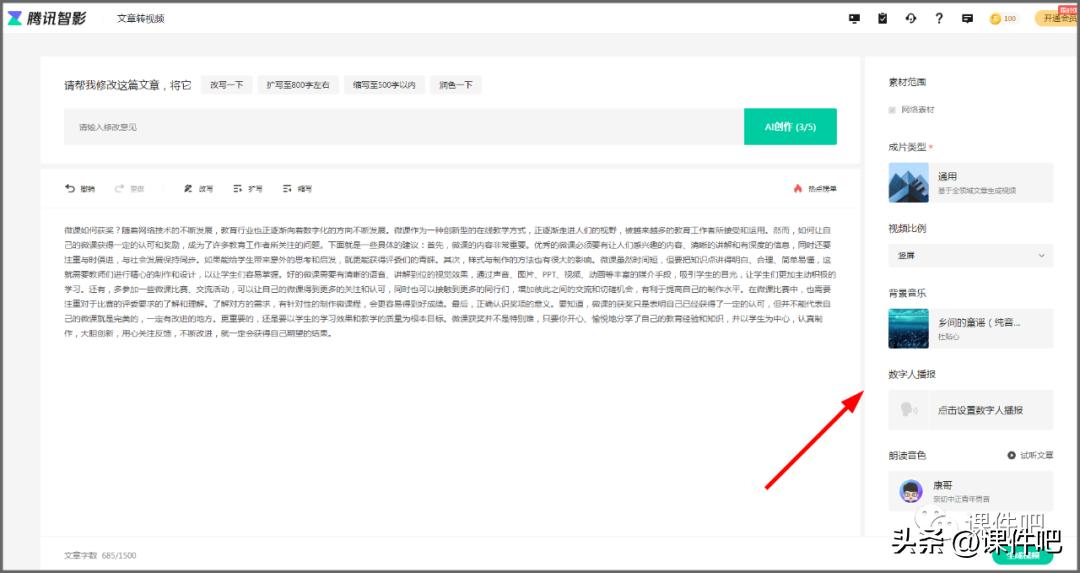Screen dimensions: 1080x573
Task: Click the background music 乡间的童谣 card
Action: (970, 329)
